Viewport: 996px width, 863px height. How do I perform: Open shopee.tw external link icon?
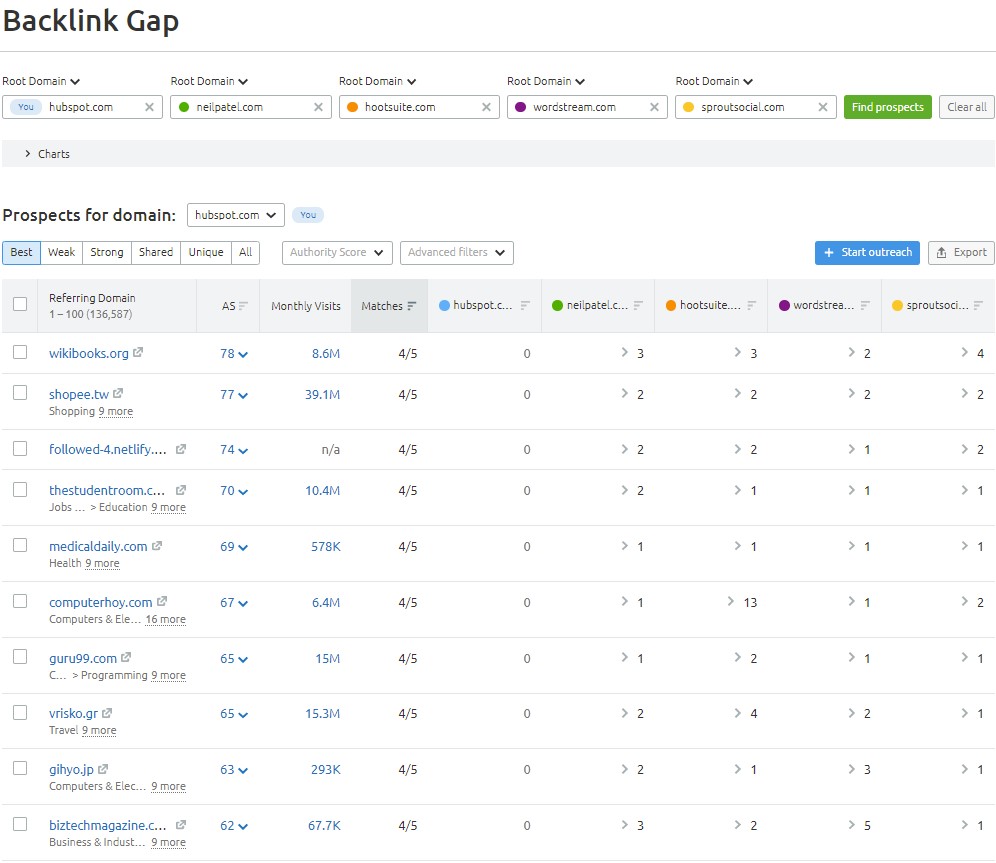[x=118, y=393]
